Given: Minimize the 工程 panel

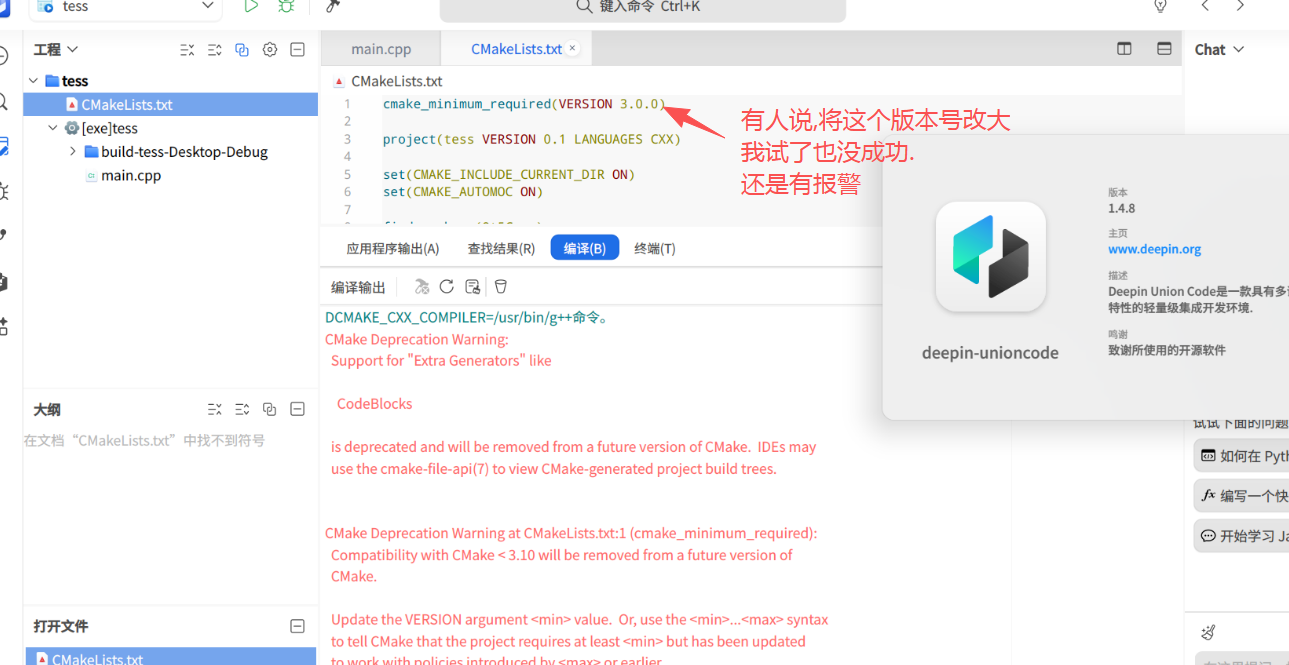Looking at the screenshot, I should [x=297, y=50].
